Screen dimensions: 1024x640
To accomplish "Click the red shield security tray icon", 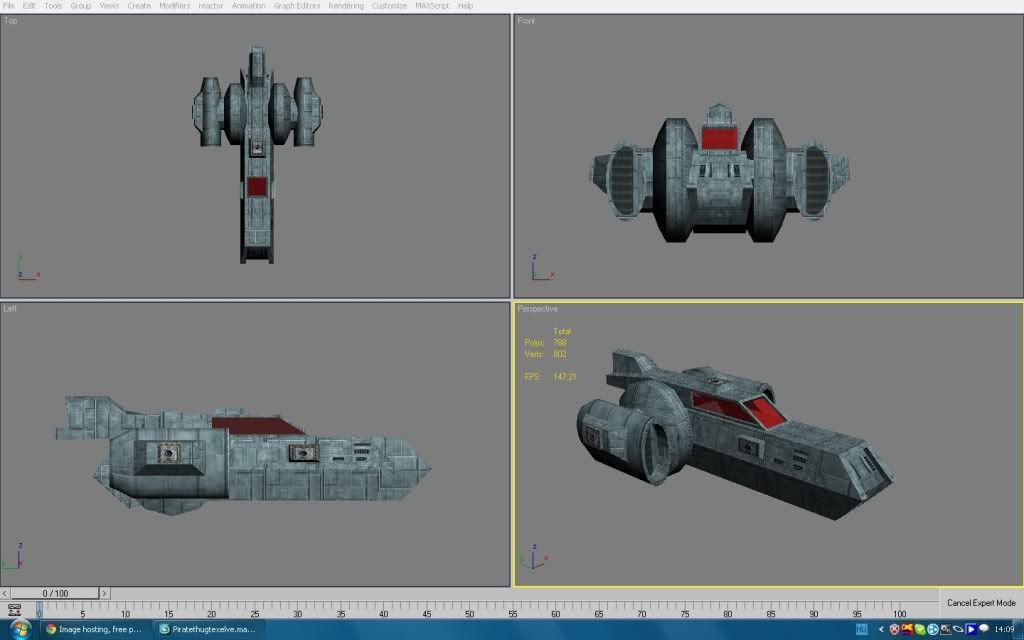I will pos(895,630).
